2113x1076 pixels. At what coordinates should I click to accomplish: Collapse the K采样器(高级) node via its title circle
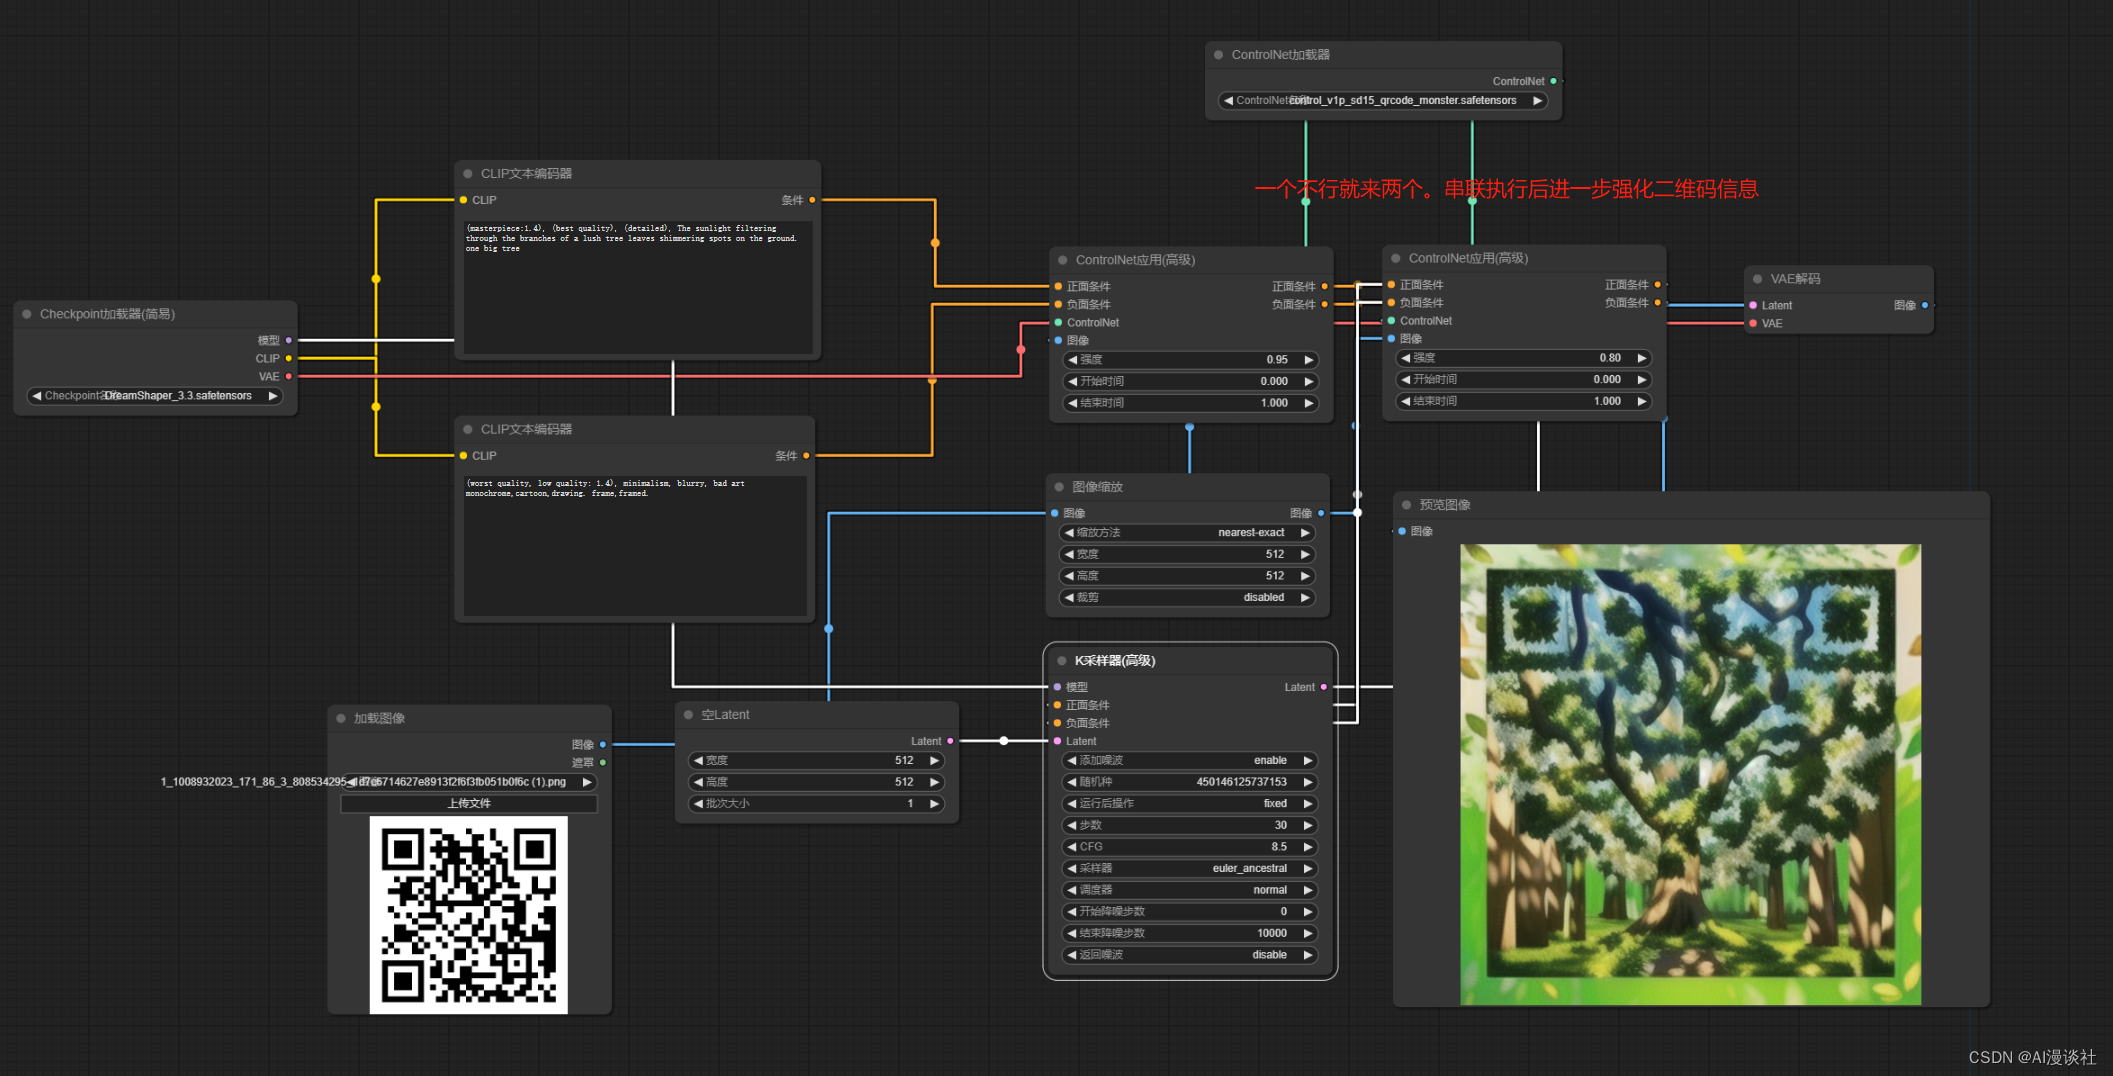point(1062,660)
